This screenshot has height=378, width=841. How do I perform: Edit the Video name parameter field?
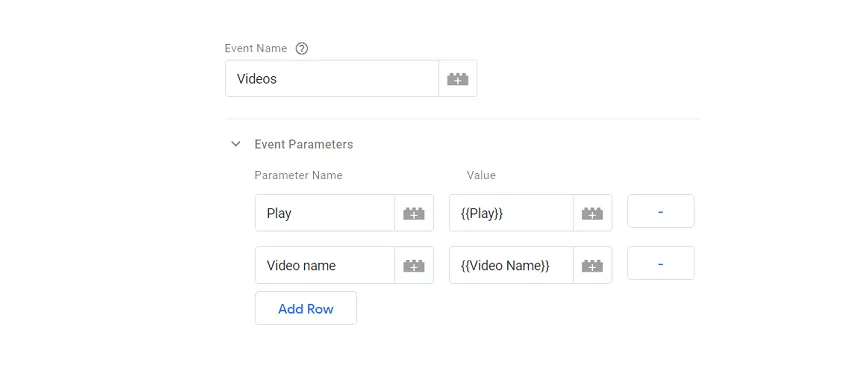click(x=325, y=265)
